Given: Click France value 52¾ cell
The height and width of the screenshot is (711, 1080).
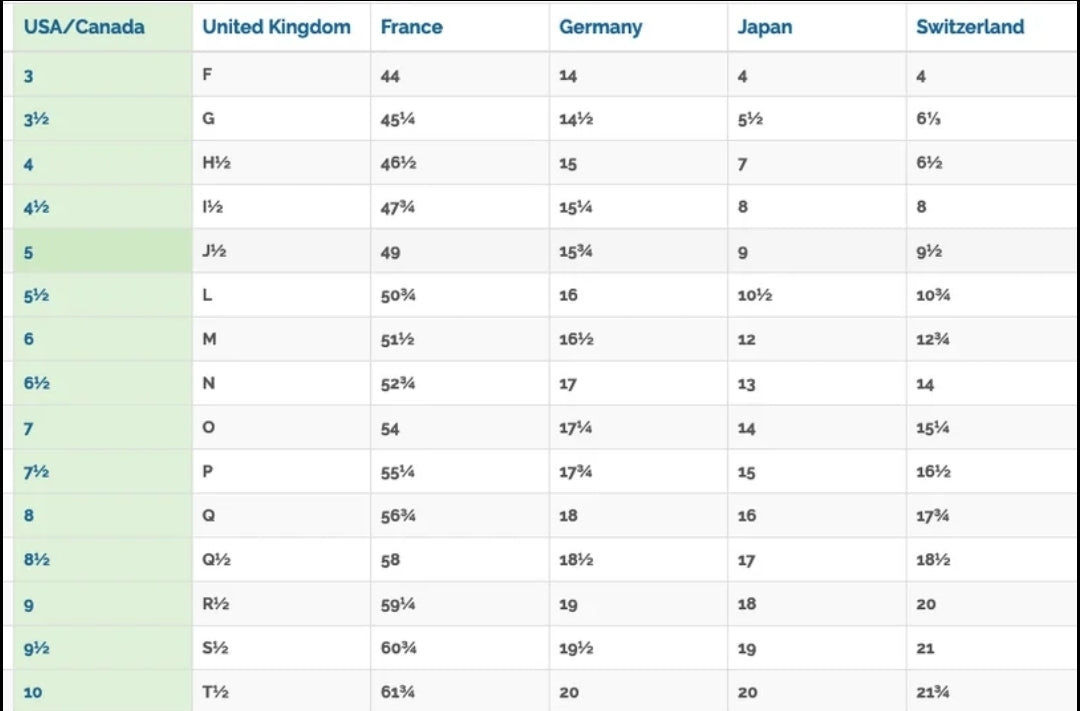Looking at the screenshot, I should coord(460,384).
